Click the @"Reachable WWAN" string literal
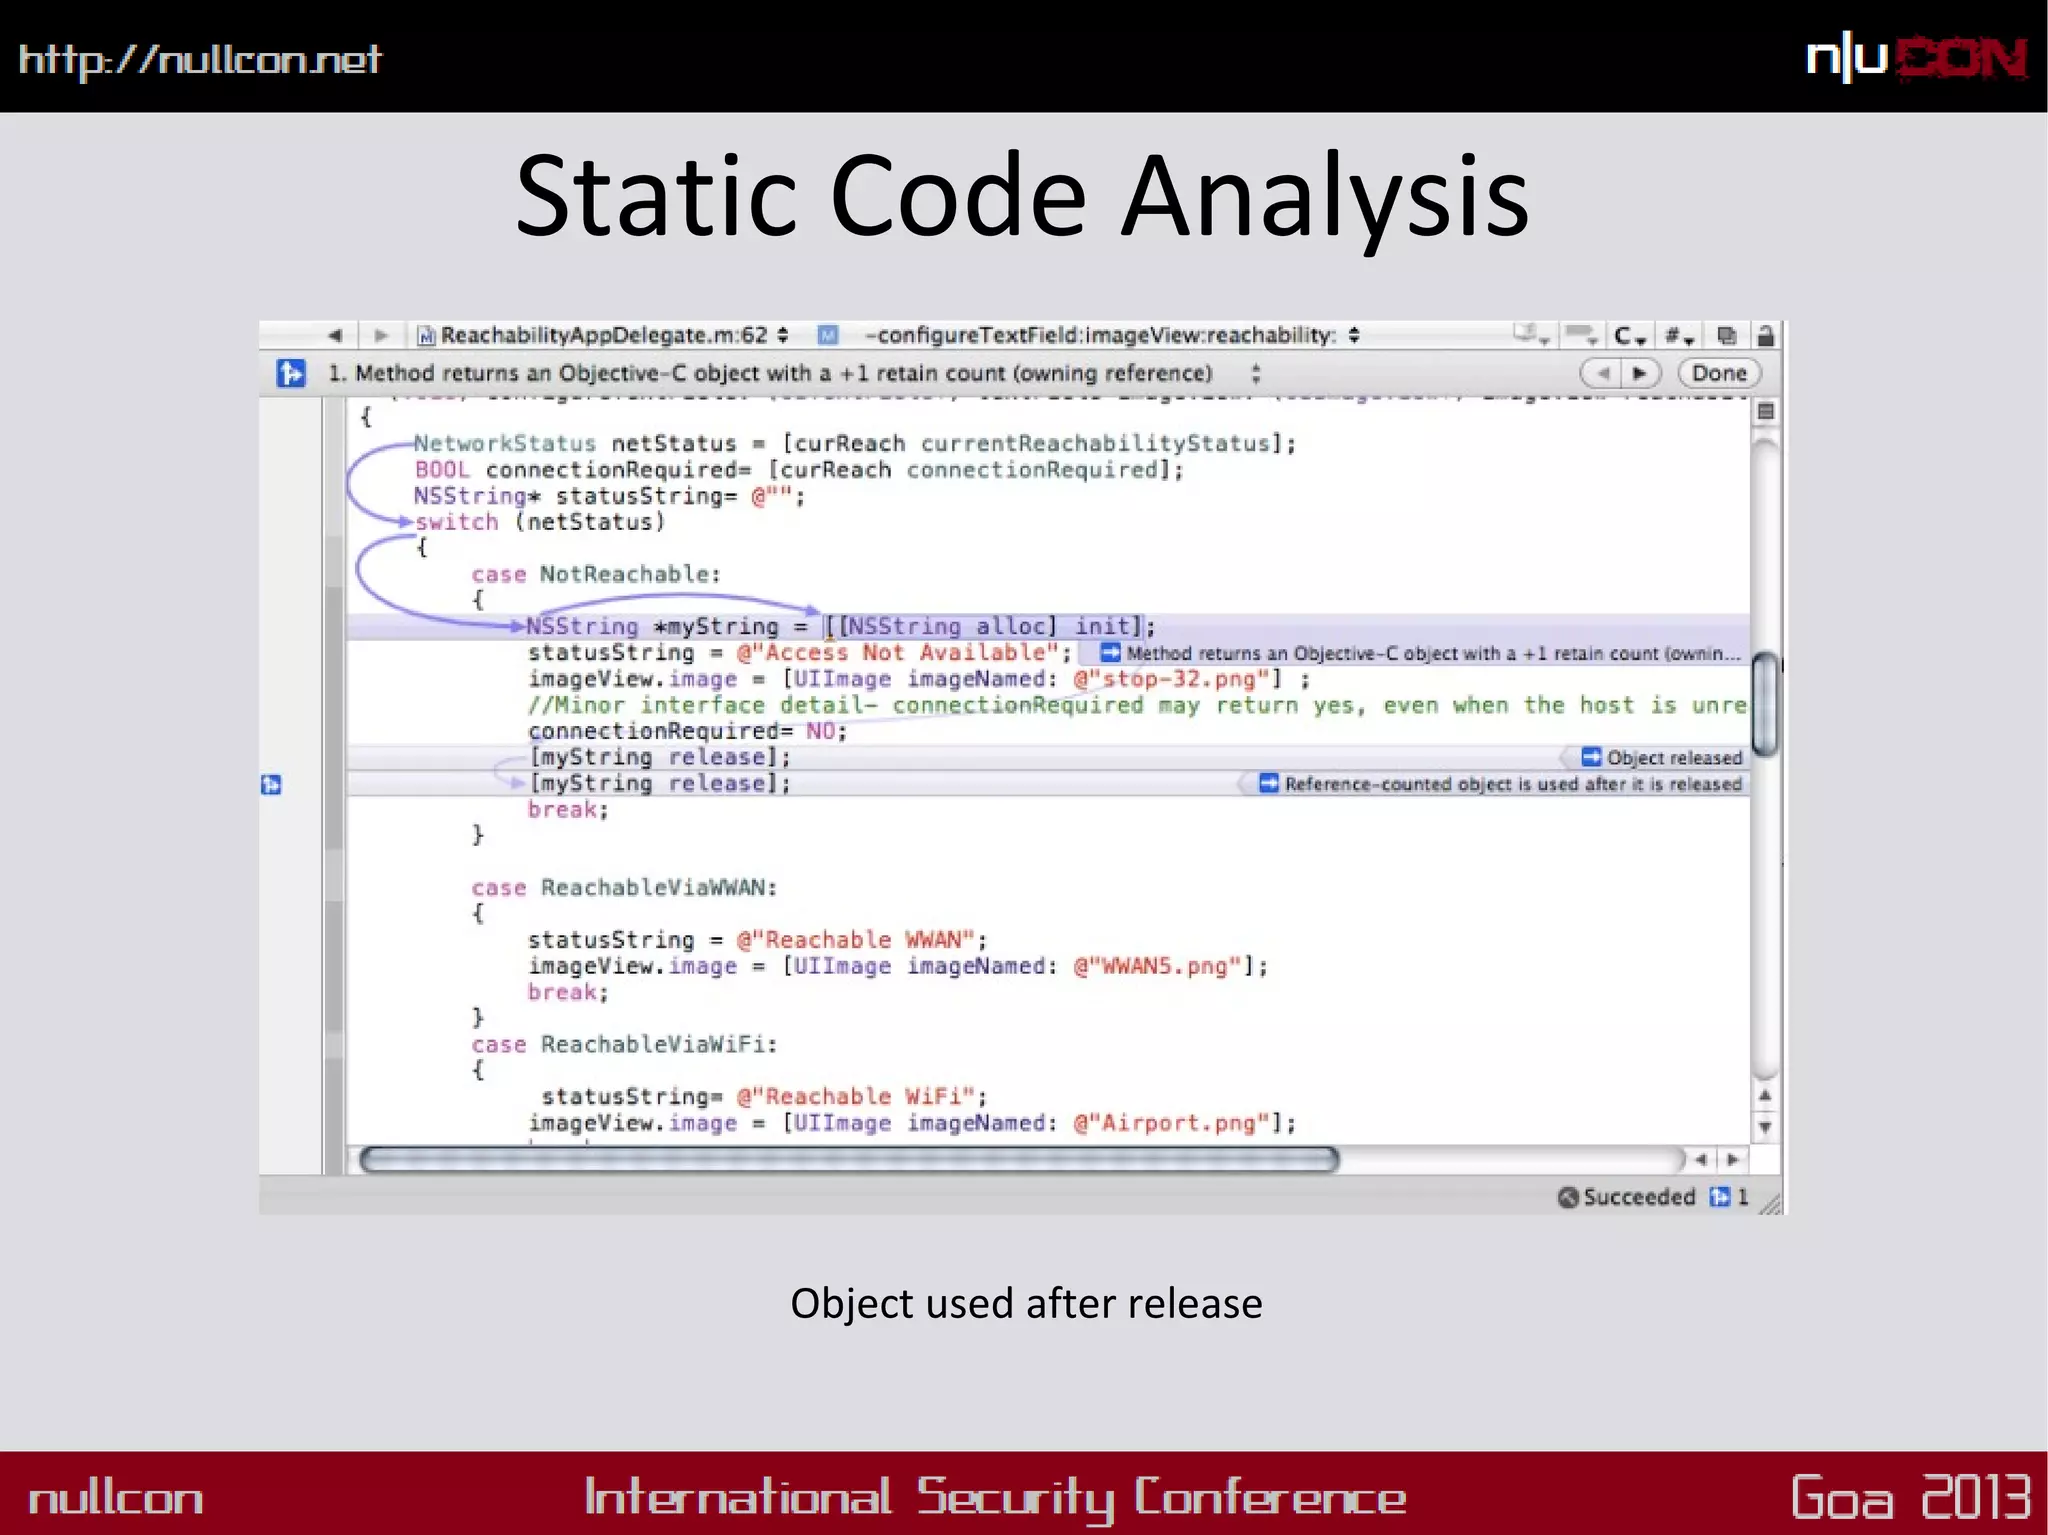This screenshot has width=2048, height=1535. 855,940
